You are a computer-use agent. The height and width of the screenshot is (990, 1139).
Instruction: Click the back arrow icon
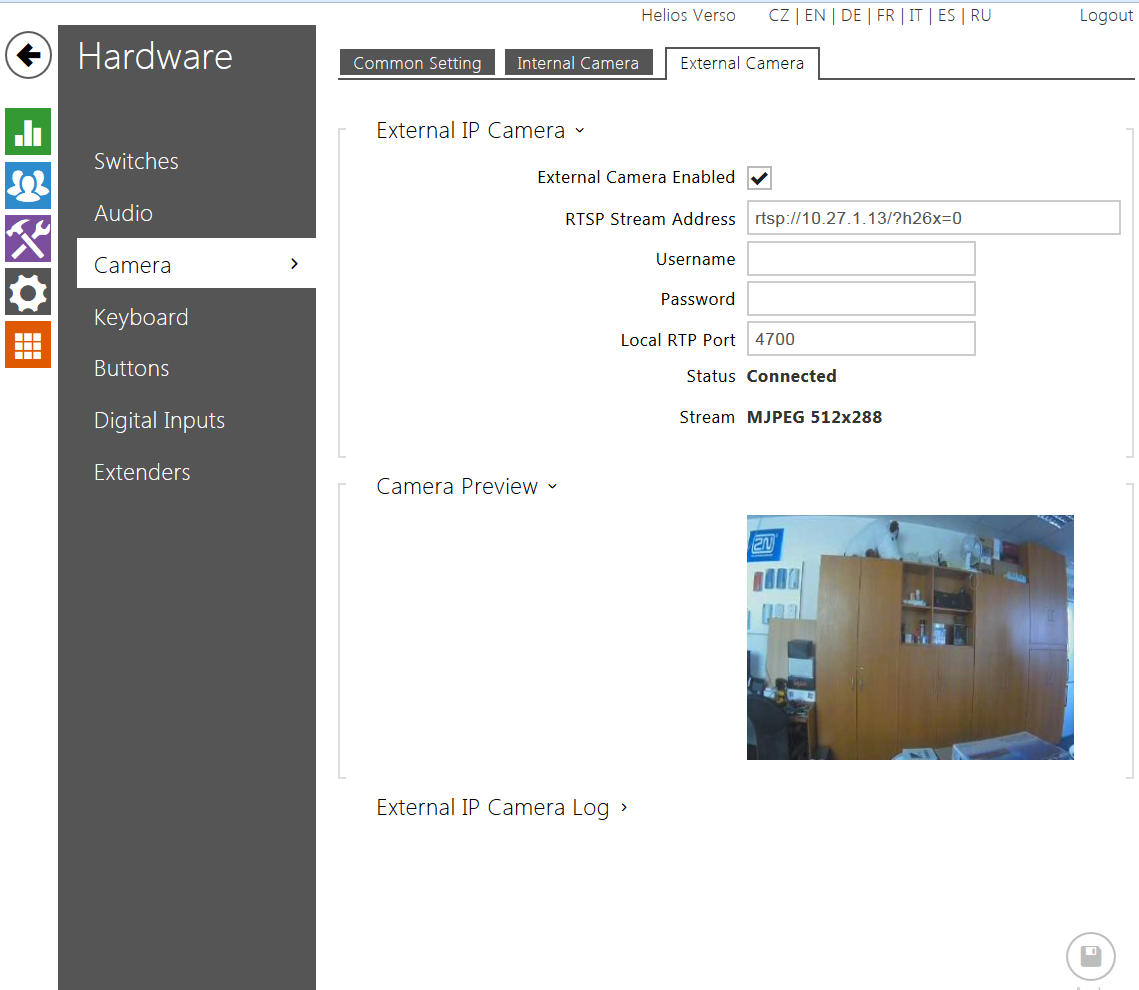click(28, 55)
